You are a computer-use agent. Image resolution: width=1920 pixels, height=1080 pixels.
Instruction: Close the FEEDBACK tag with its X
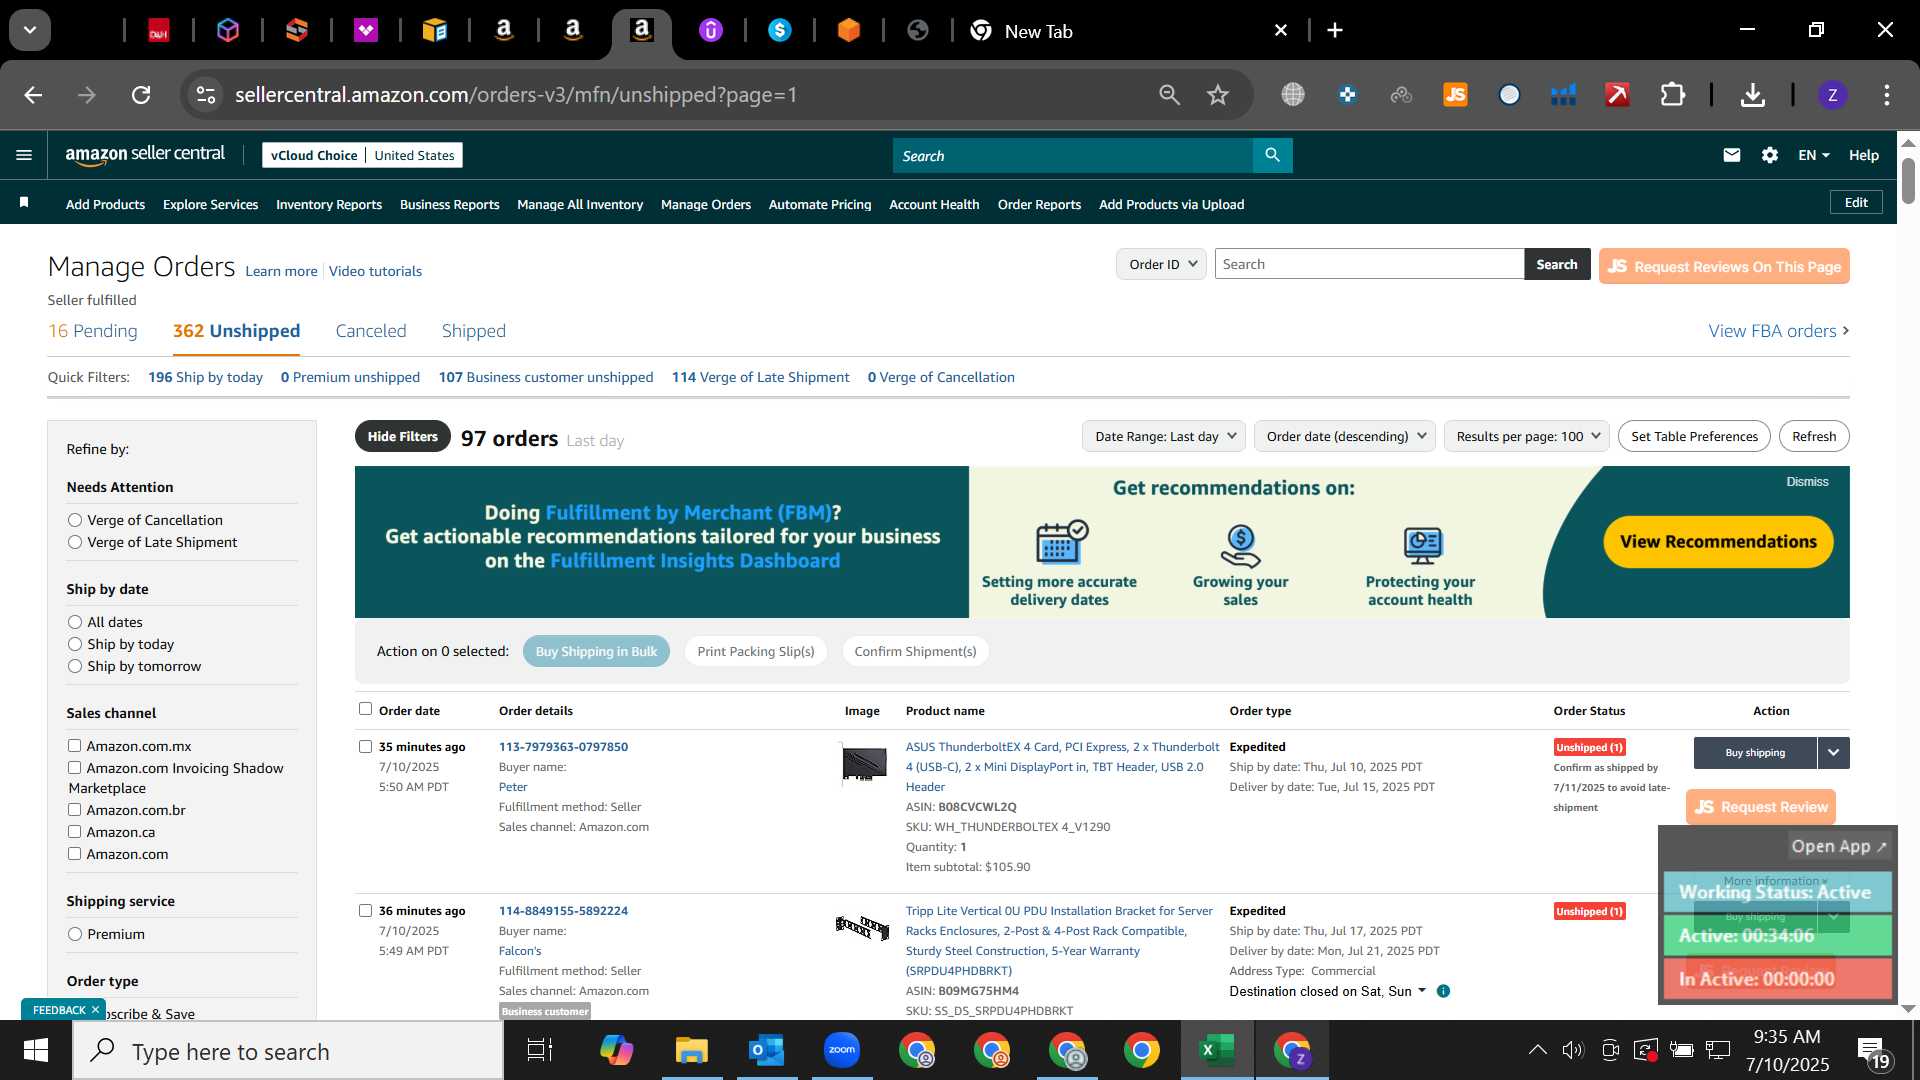point(95,1010)
